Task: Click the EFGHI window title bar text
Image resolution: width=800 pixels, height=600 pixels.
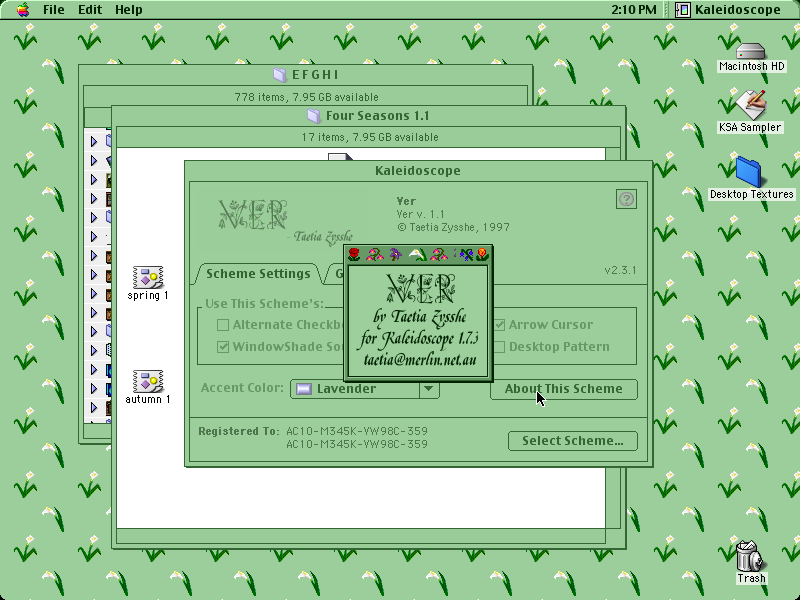Action: click(x=315, y=75)
